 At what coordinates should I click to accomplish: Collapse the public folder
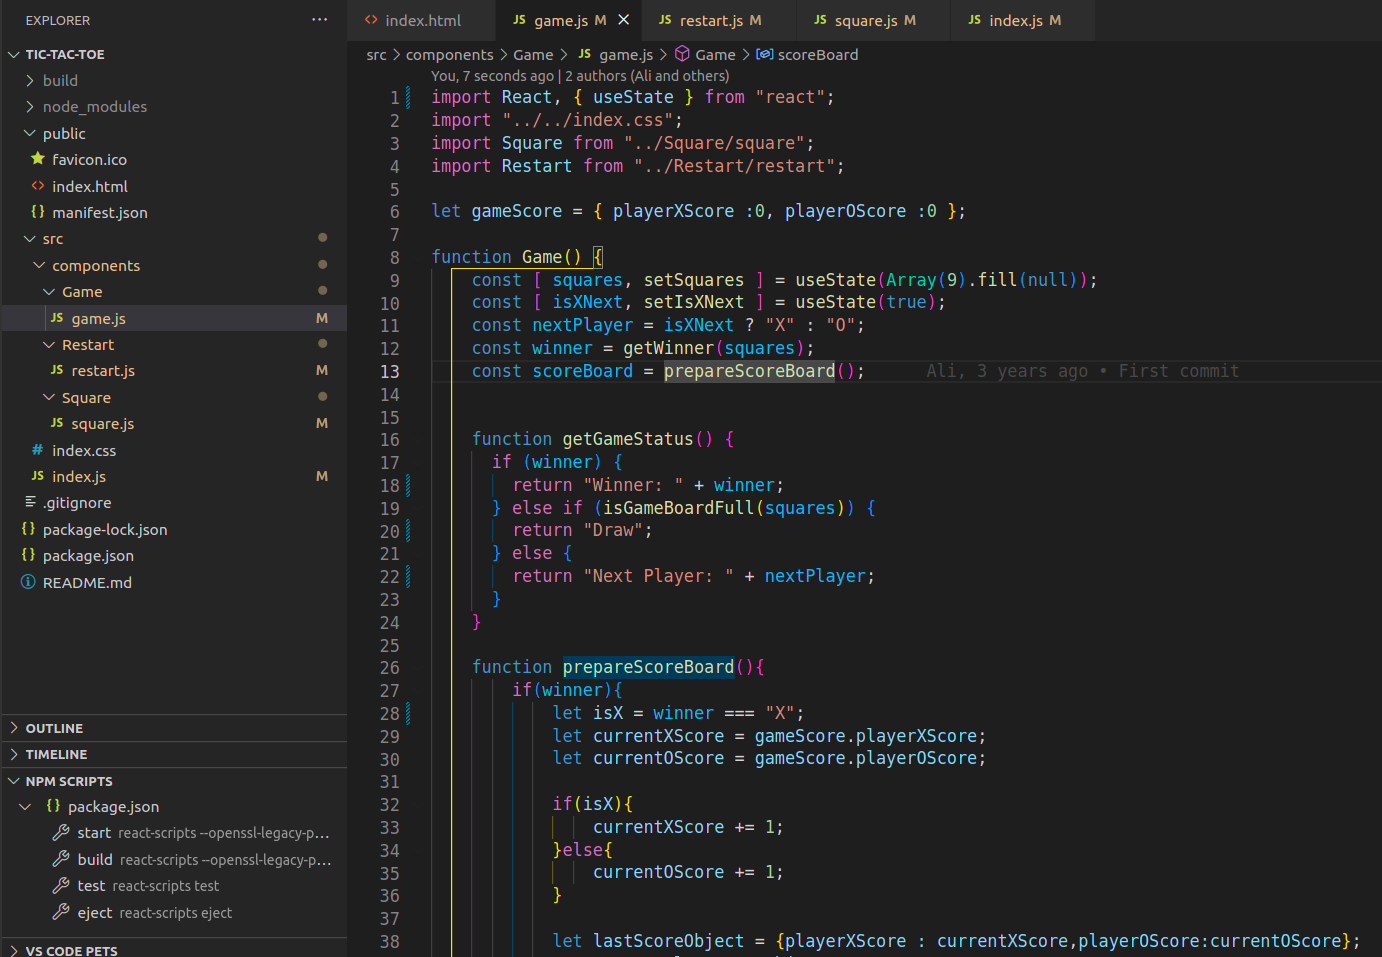pos(30,133)
